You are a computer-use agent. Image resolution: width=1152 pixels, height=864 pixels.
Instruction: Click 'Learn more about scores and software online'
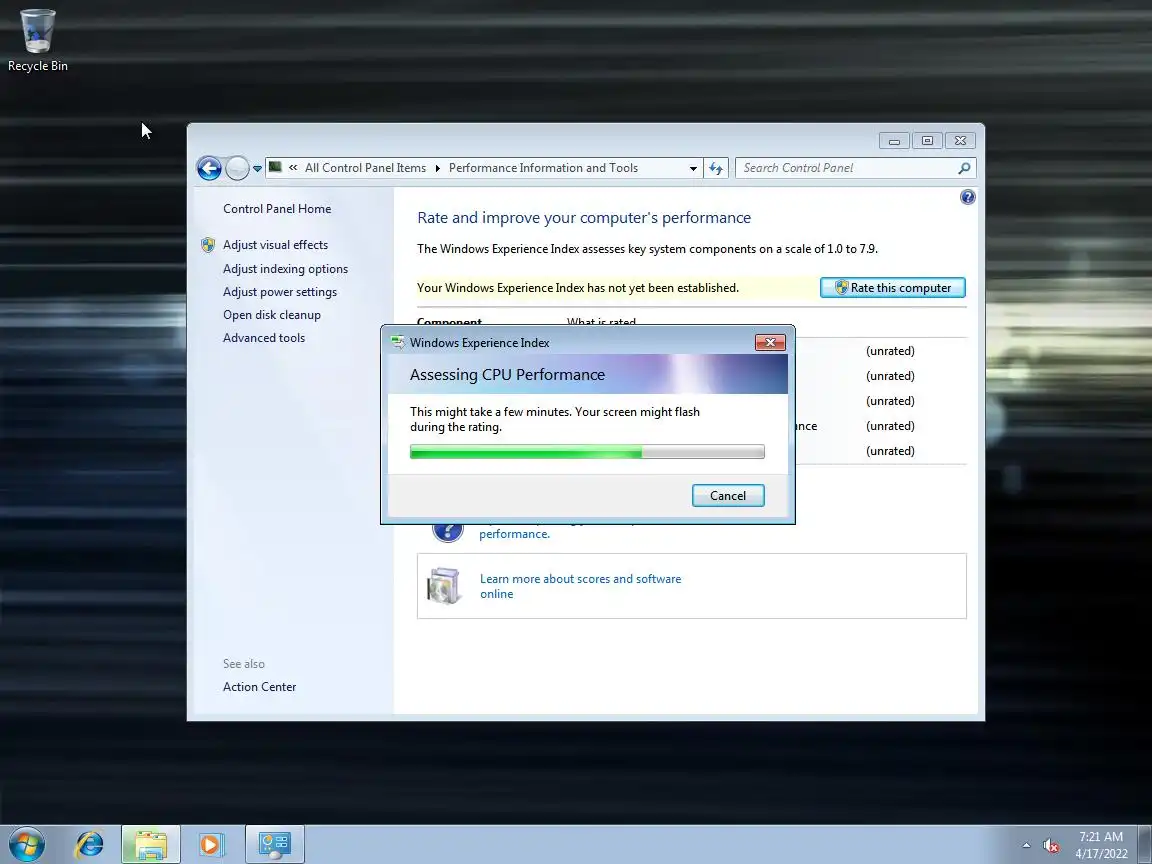[x=580, y=586]
